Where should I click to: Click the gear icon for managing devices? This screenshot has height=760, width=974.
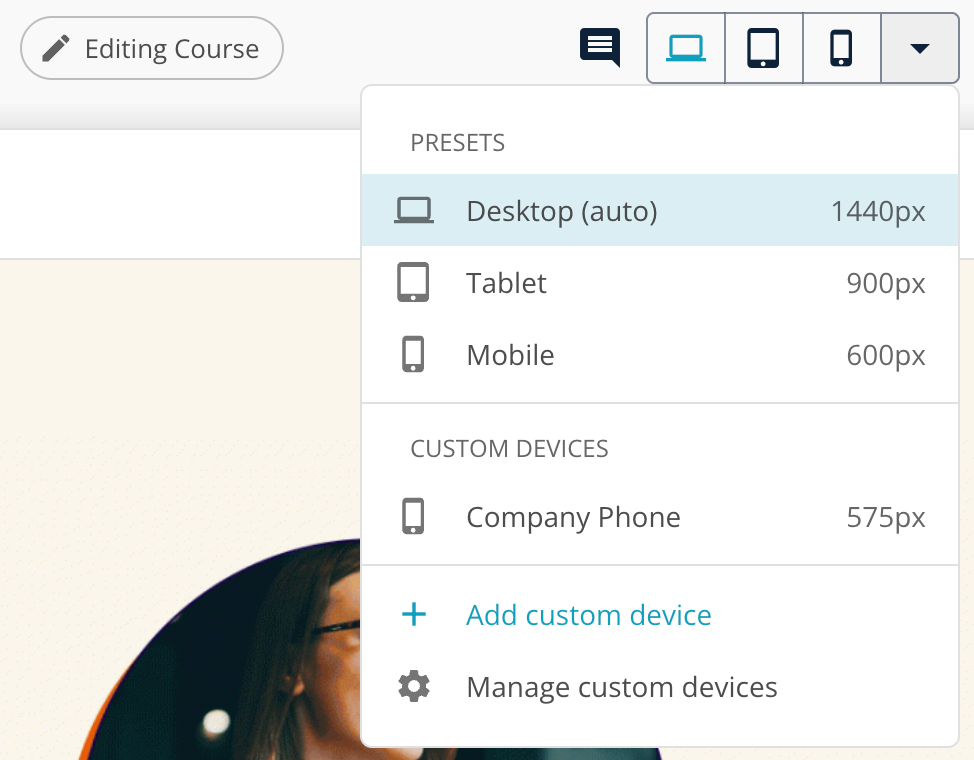pos(414,687)
